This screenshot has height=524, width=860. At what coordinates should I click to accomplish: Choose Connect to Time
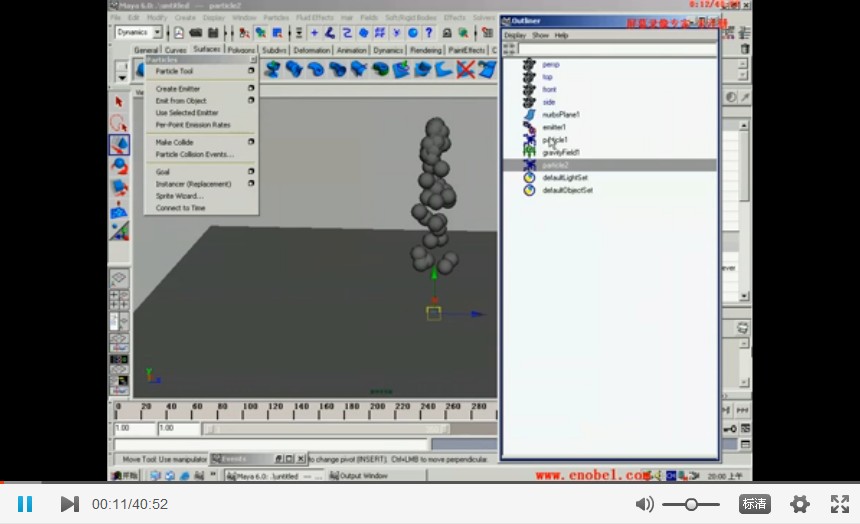pyautogui.click(x=180, y=208)
